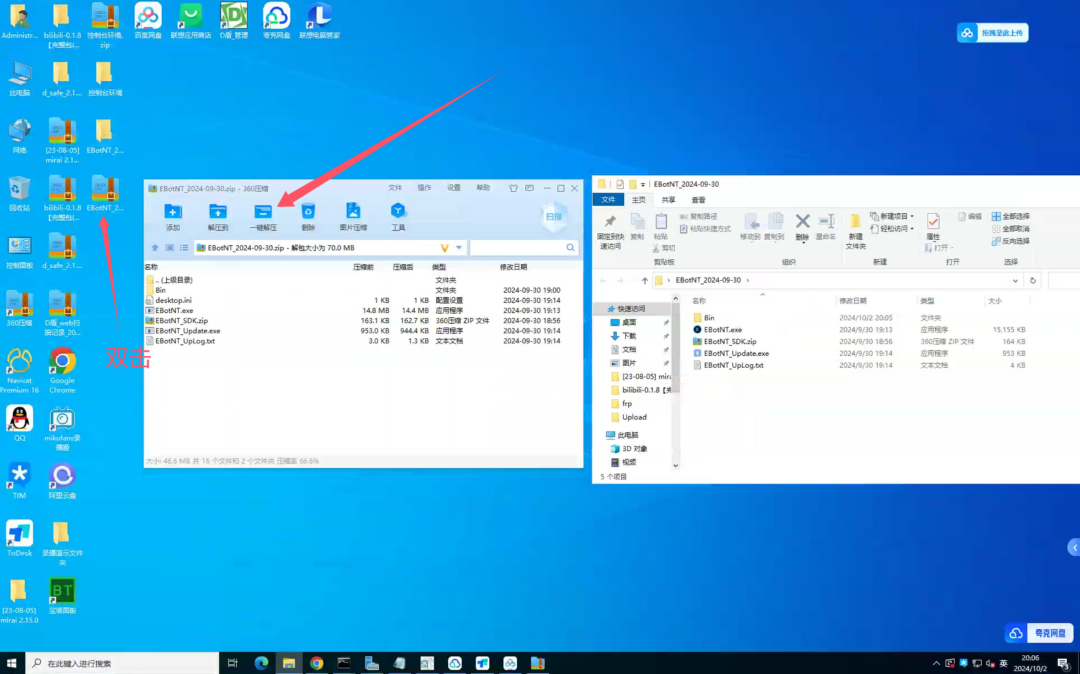This screenshot has width=1080, height=674.
Task: Click the 解压到 extract-to icon
Action: pos(218,213)
